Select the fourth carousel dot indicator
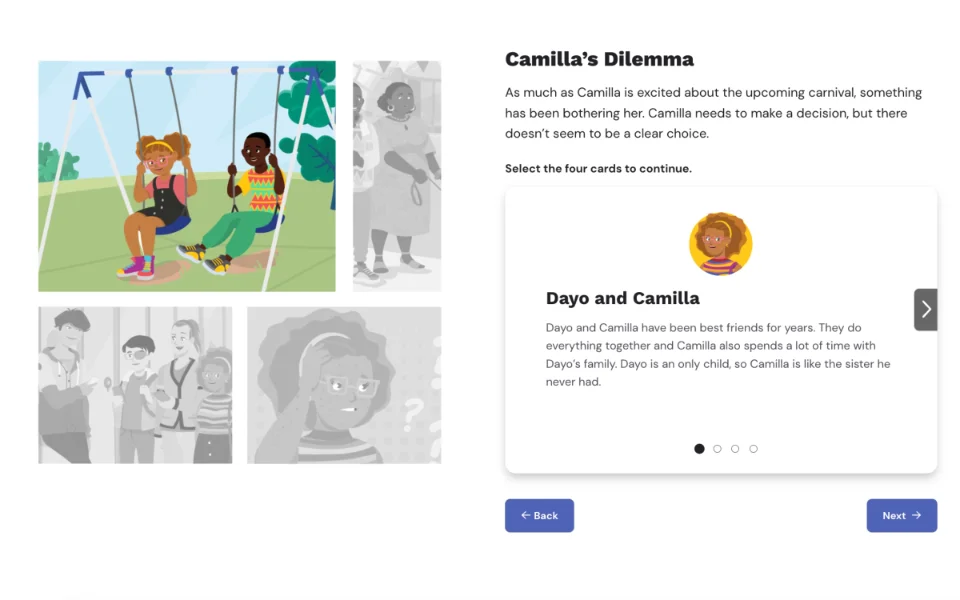 (x=753, y=449)
